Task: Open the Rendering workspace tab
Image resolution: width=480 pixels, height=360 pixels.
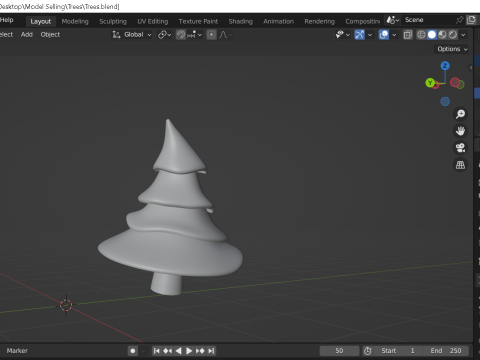Action: pos(319,21)
